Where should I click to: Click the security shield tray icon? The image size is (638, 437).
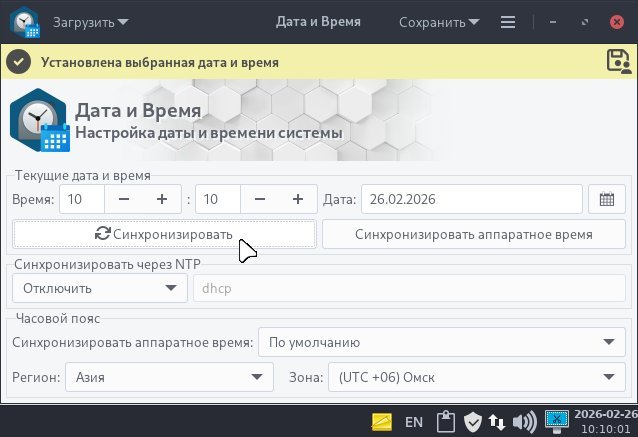tap(473, 422)
